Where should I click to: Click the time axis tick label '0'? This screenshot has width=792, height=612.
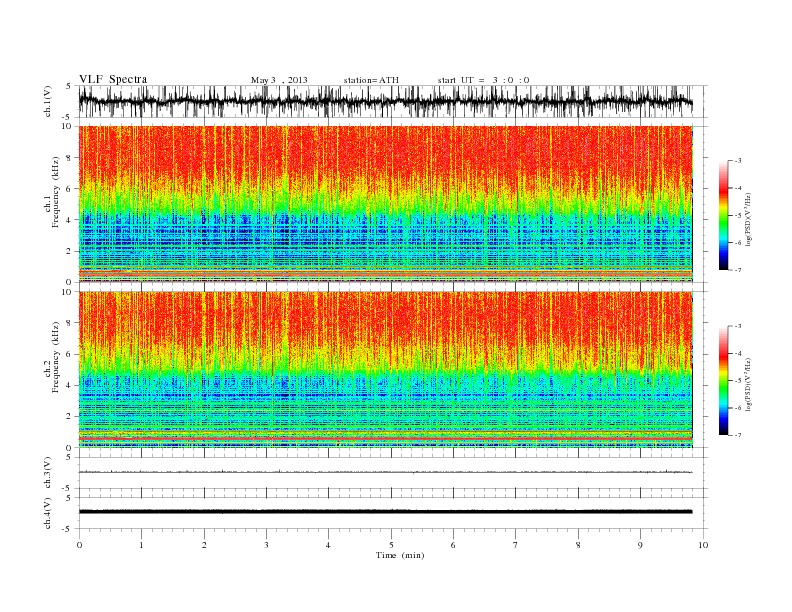pyautogui.click(x=79, y=545)
